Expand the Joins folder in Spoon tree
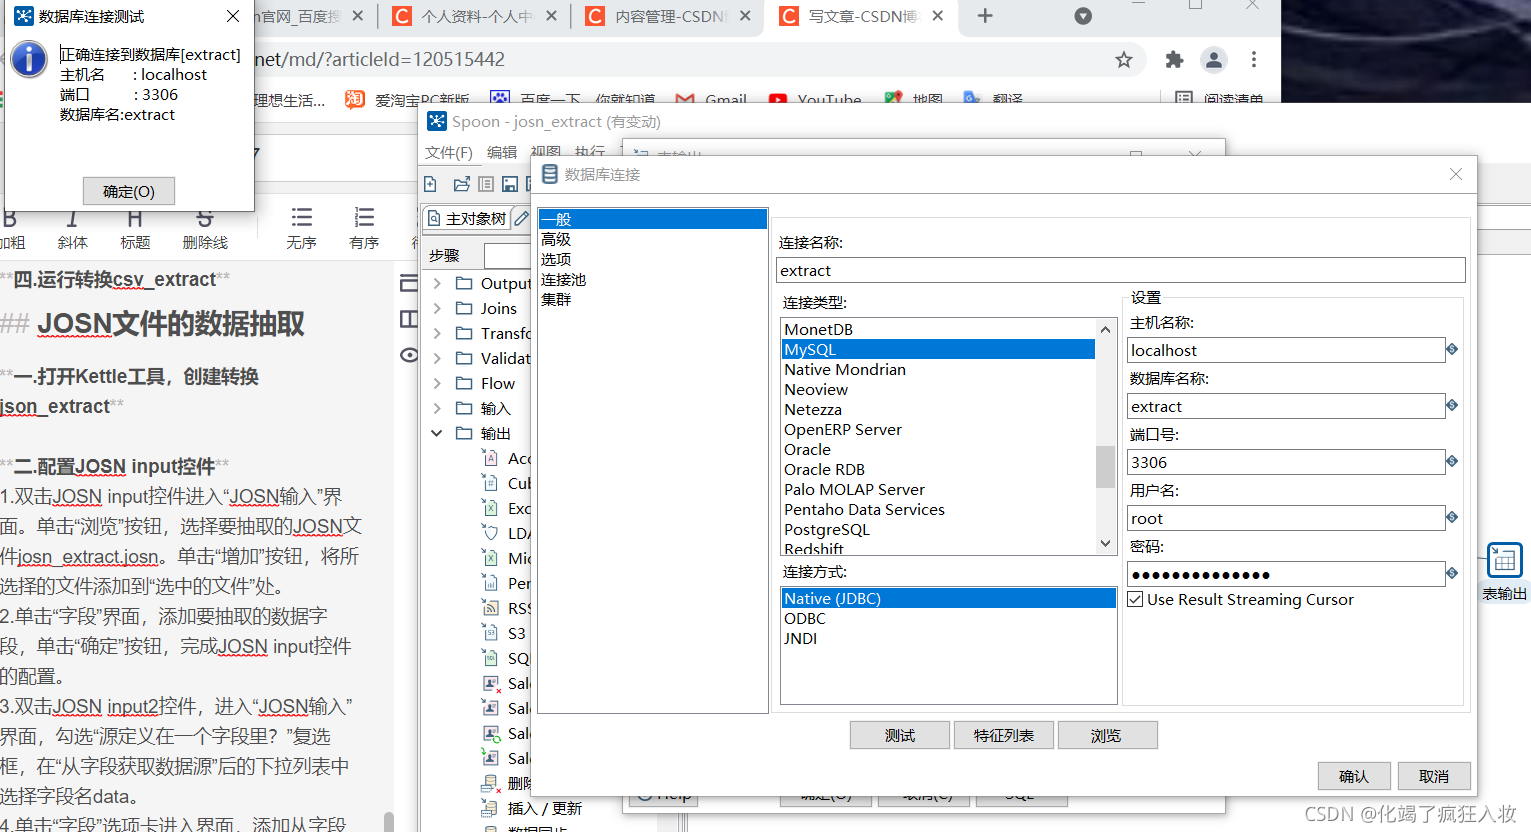 point(437,308)
